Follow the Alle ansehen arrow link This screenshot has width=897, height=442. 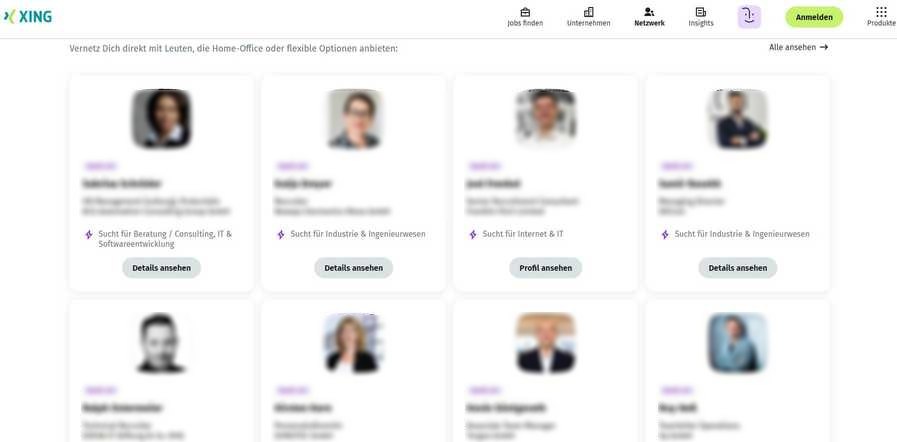798,47
